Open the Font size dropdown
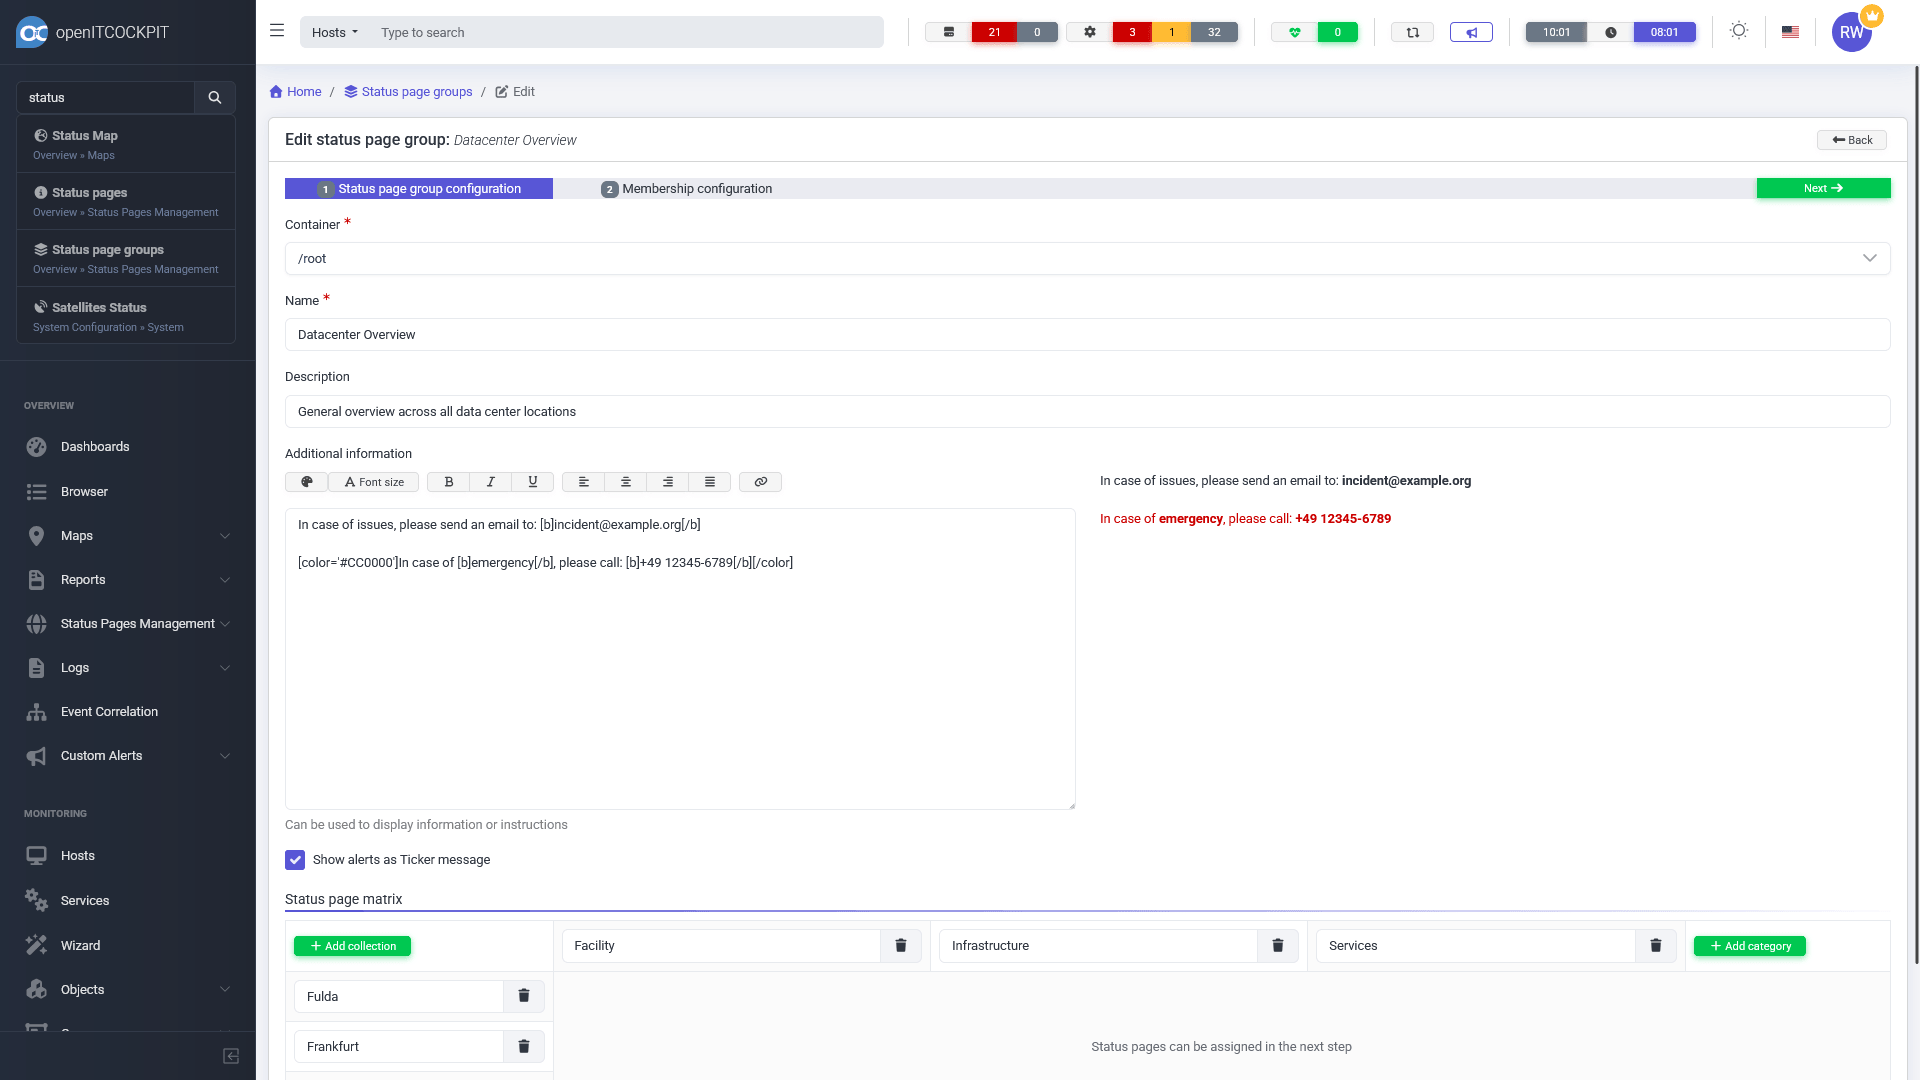 point(374,482)
